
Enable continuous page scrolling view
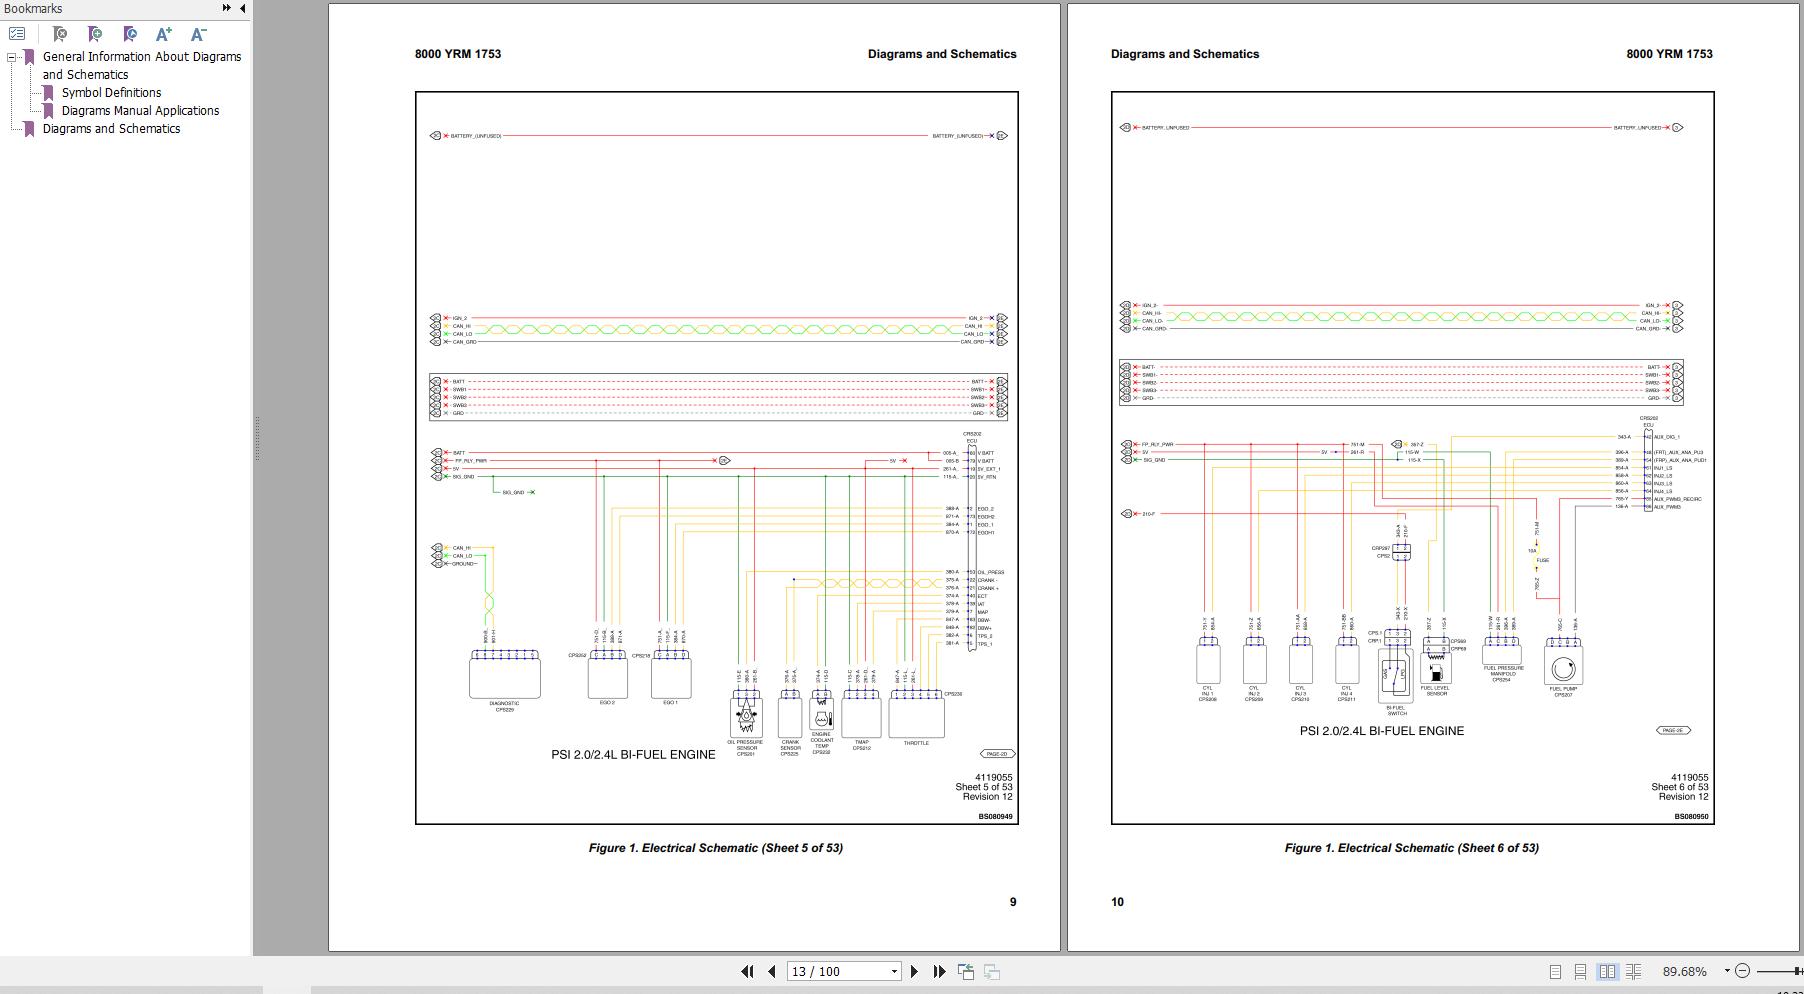pyautogui.click(x=1580, y=971)
